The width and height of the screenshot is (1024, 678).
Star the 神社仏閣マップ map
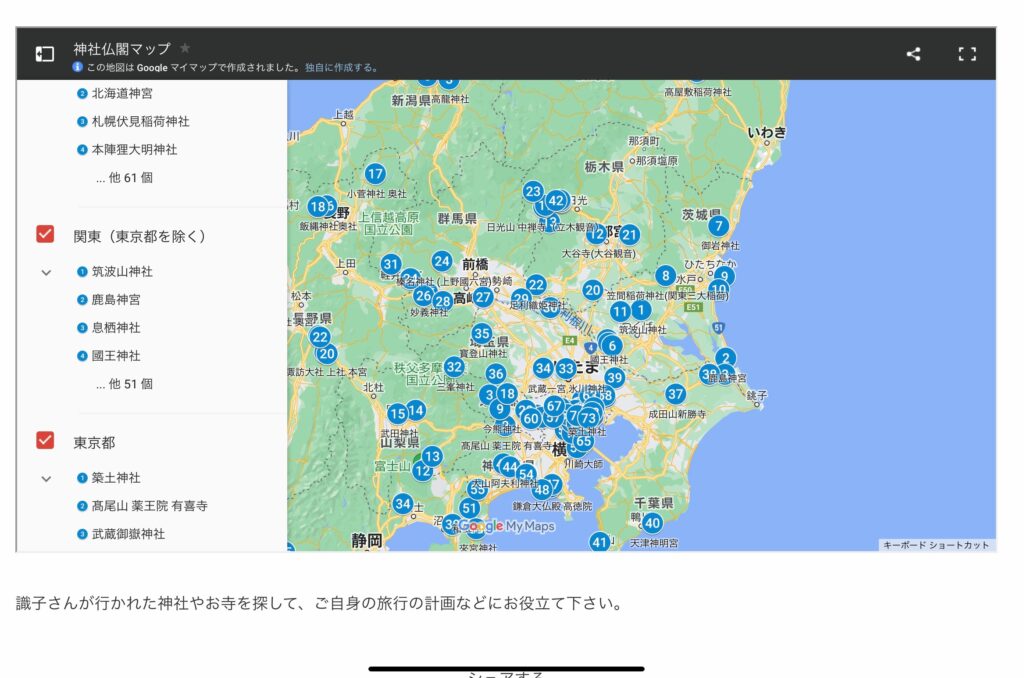pos(185,48)
